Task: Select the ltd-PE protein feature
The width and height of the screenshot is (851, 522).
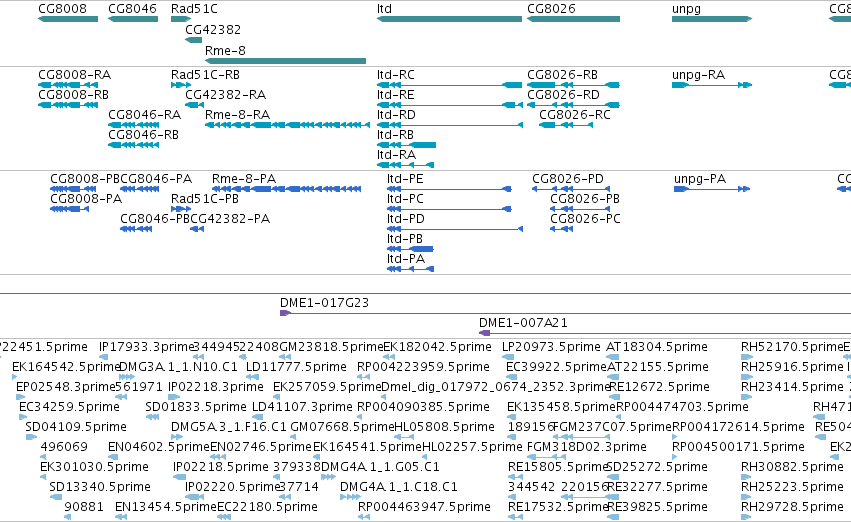Action: coord(449,189)
